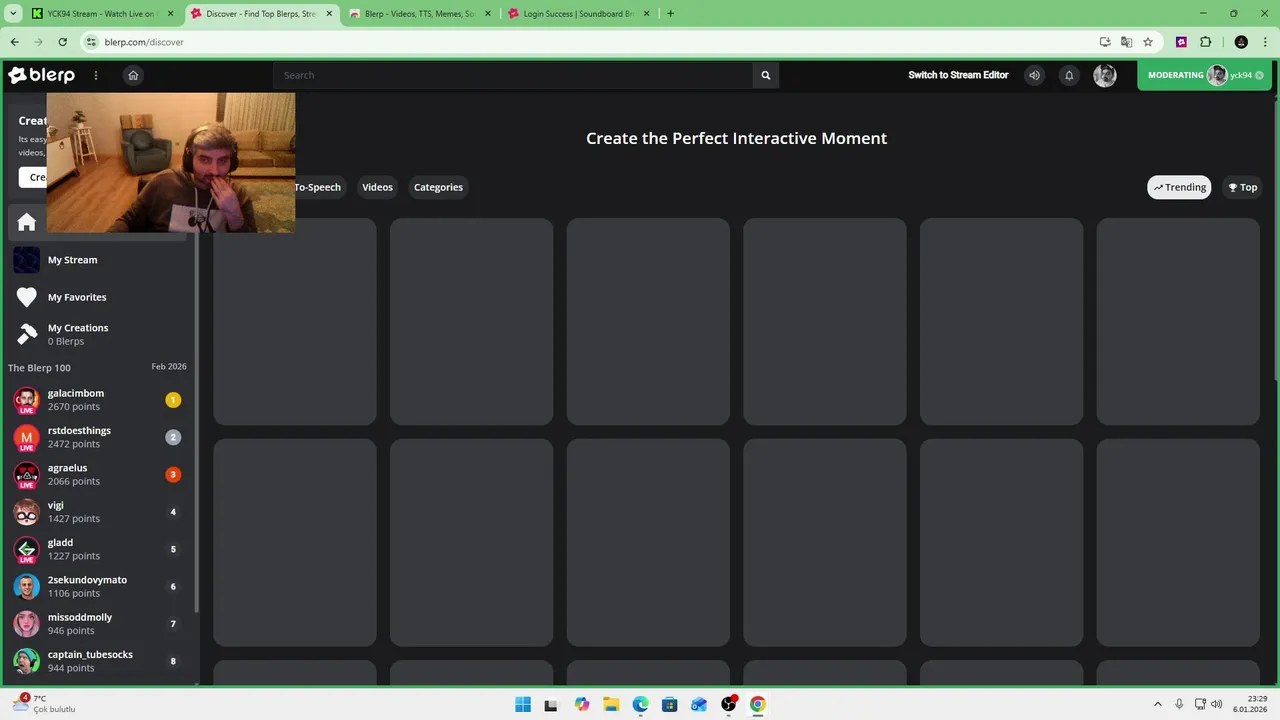
Task: Click the 'The Blerp 100' heading
Action: point(39,368)
